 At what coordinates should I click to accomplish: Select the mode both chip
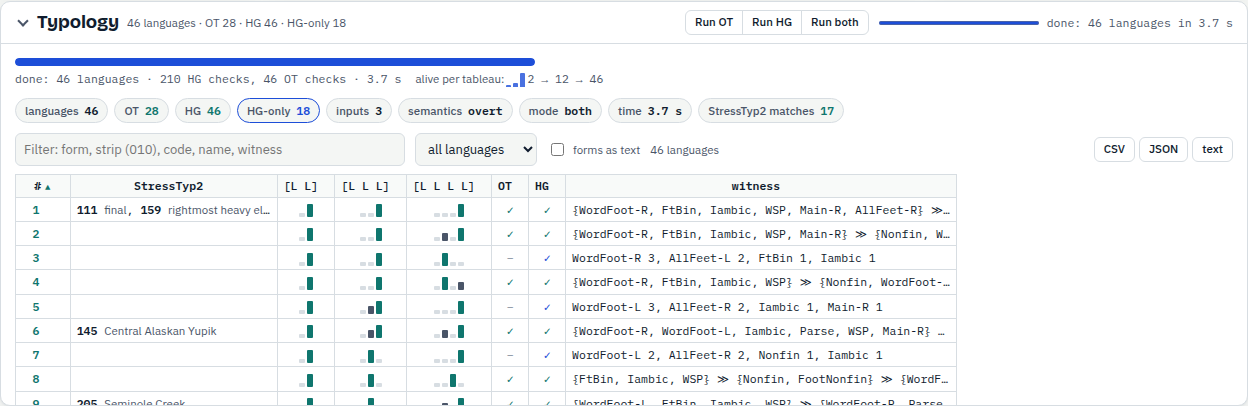[560, 111]
